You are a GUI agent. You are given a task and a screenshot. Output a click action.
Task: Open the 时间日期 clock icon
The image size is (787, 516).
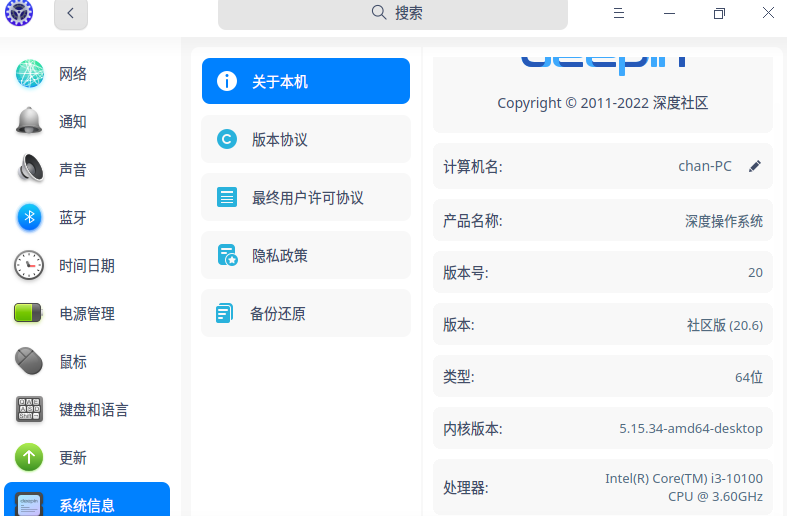point(29,265)
